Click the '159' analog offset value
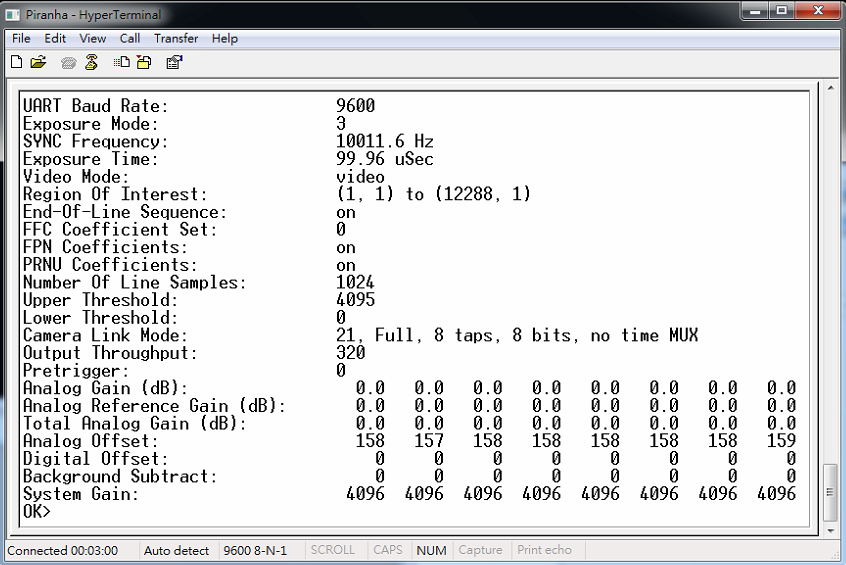 pos(781,441)
